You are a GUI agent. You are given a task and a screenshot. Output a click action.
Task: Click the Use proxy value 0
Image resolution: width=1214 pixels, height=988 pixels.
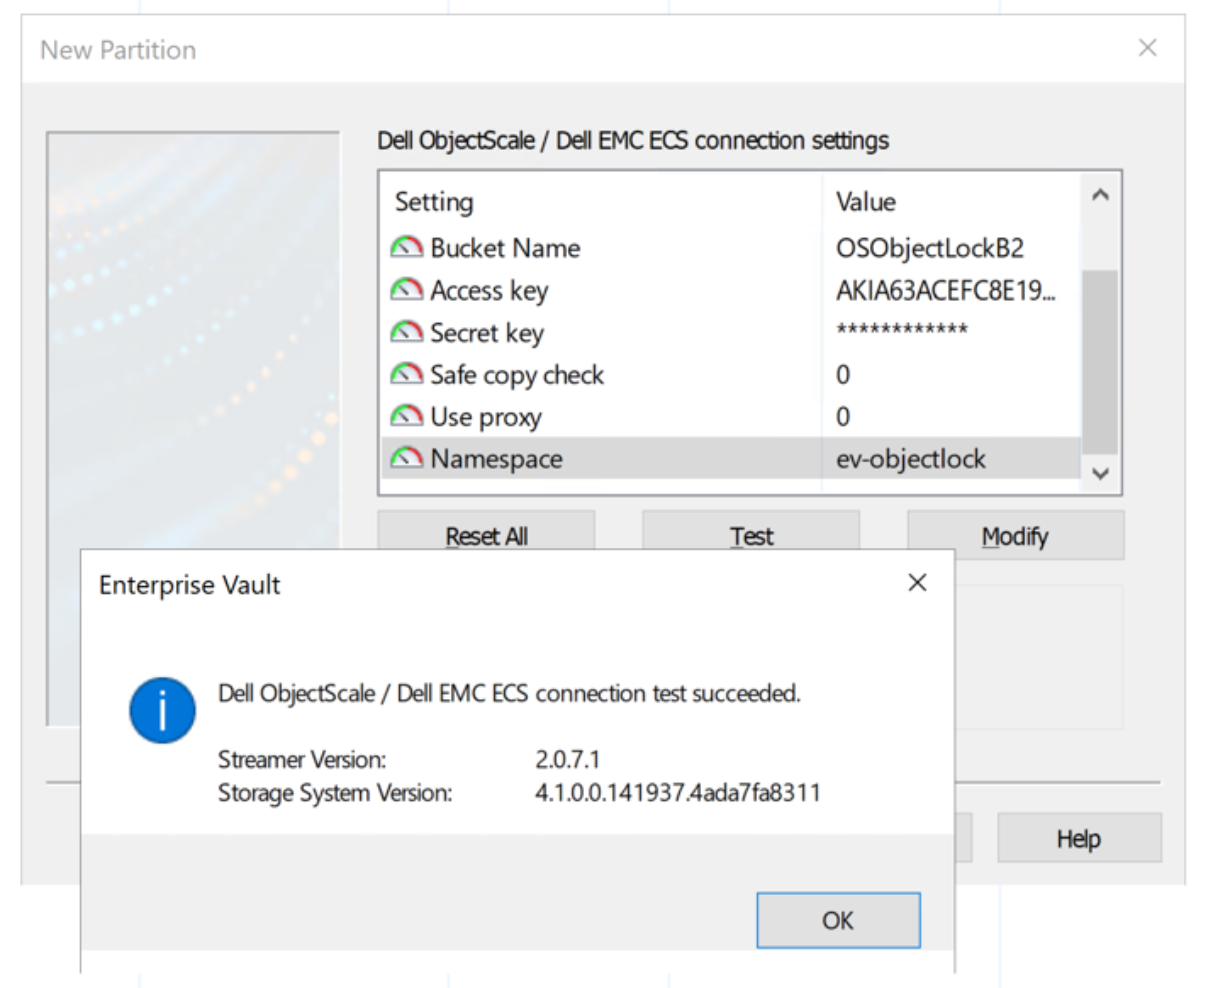coord(843,416)
